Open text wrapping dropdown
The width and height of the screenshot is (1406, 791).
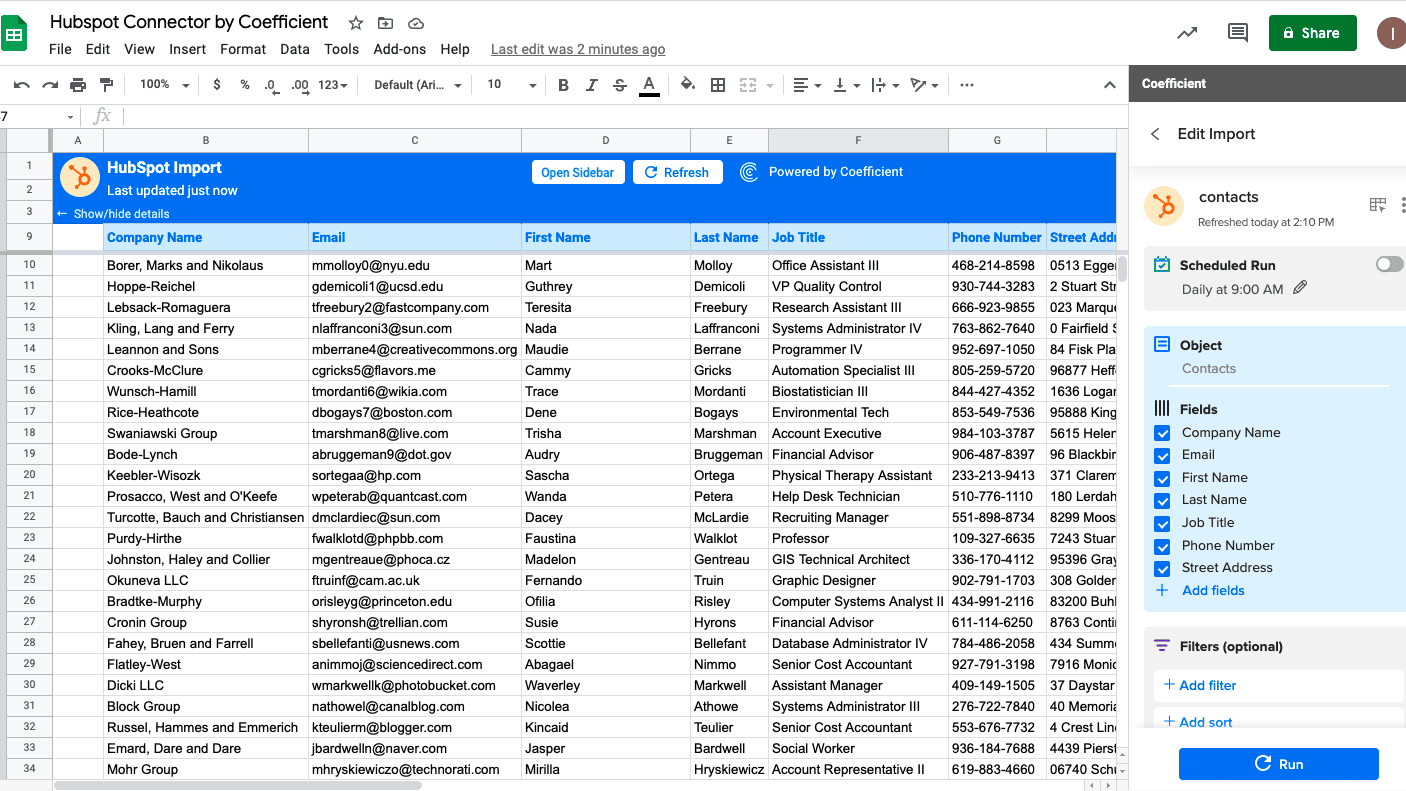point(885,85)
